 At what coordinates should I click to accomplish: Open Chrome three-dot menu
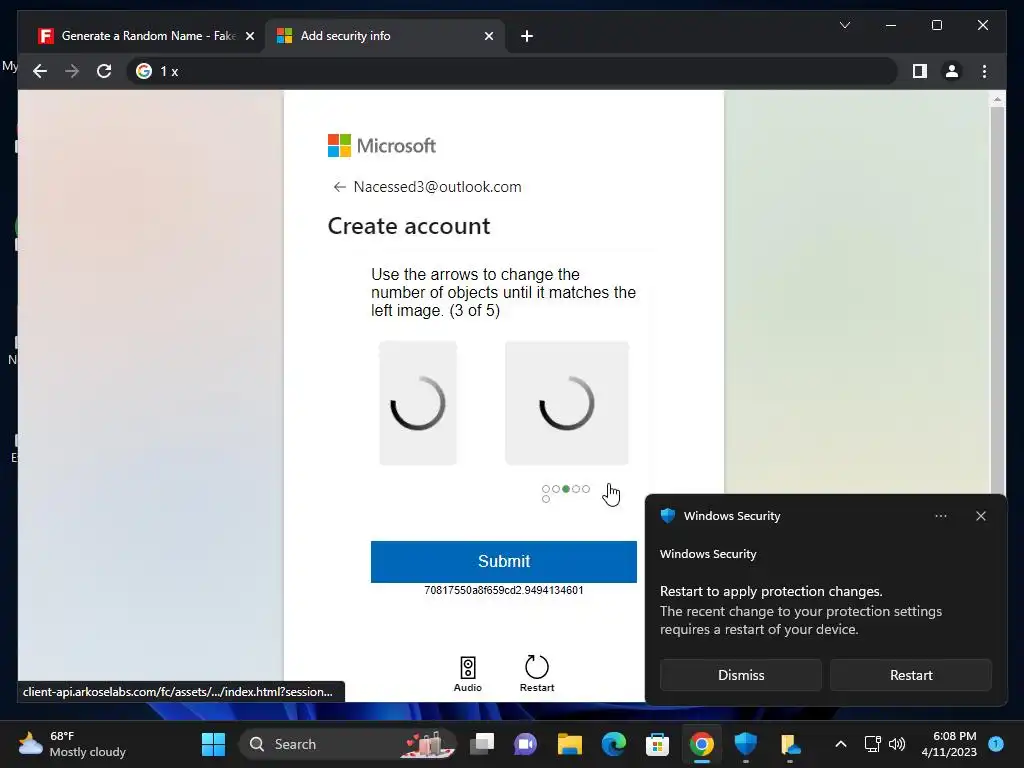coord(984,71)
